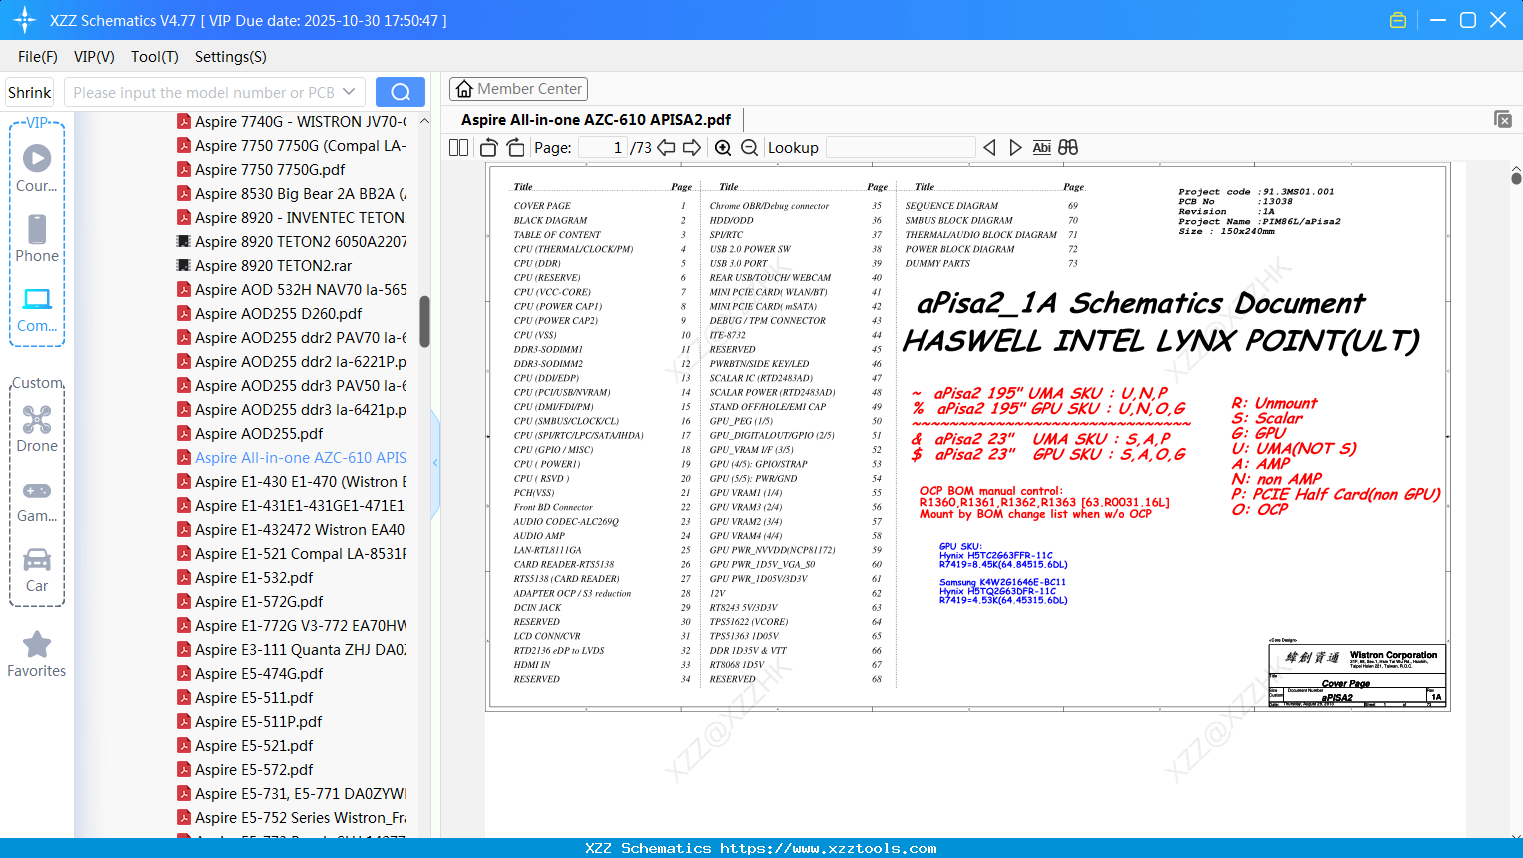The width and height of the screenshot is (1523, 858).
Task: Open Aspire AOD 532H NAV70 file
Action: 292,289
